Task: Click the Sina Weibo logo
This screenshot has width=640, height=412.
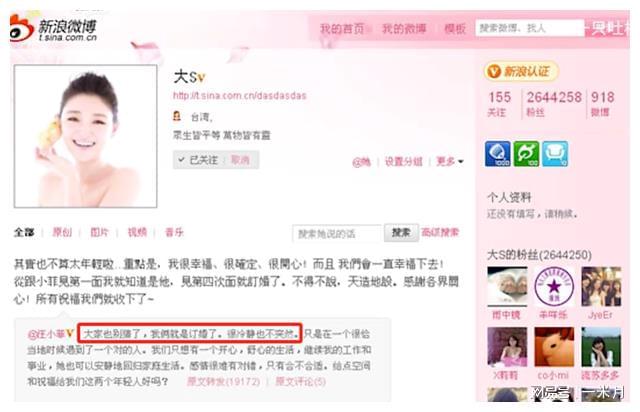Action: (x=53, y=28)
